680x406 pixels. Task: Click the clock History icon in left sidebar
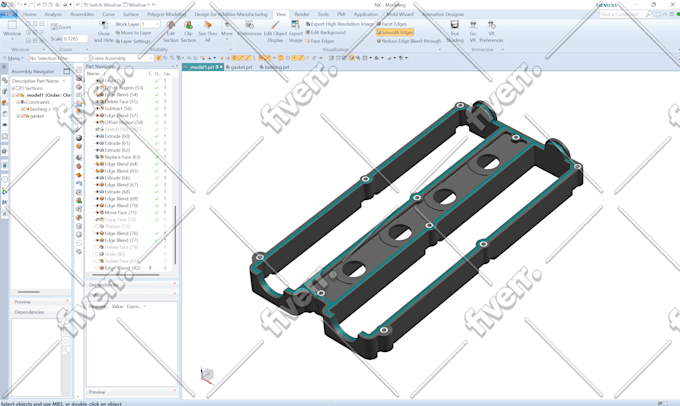[x=4, y=179]
